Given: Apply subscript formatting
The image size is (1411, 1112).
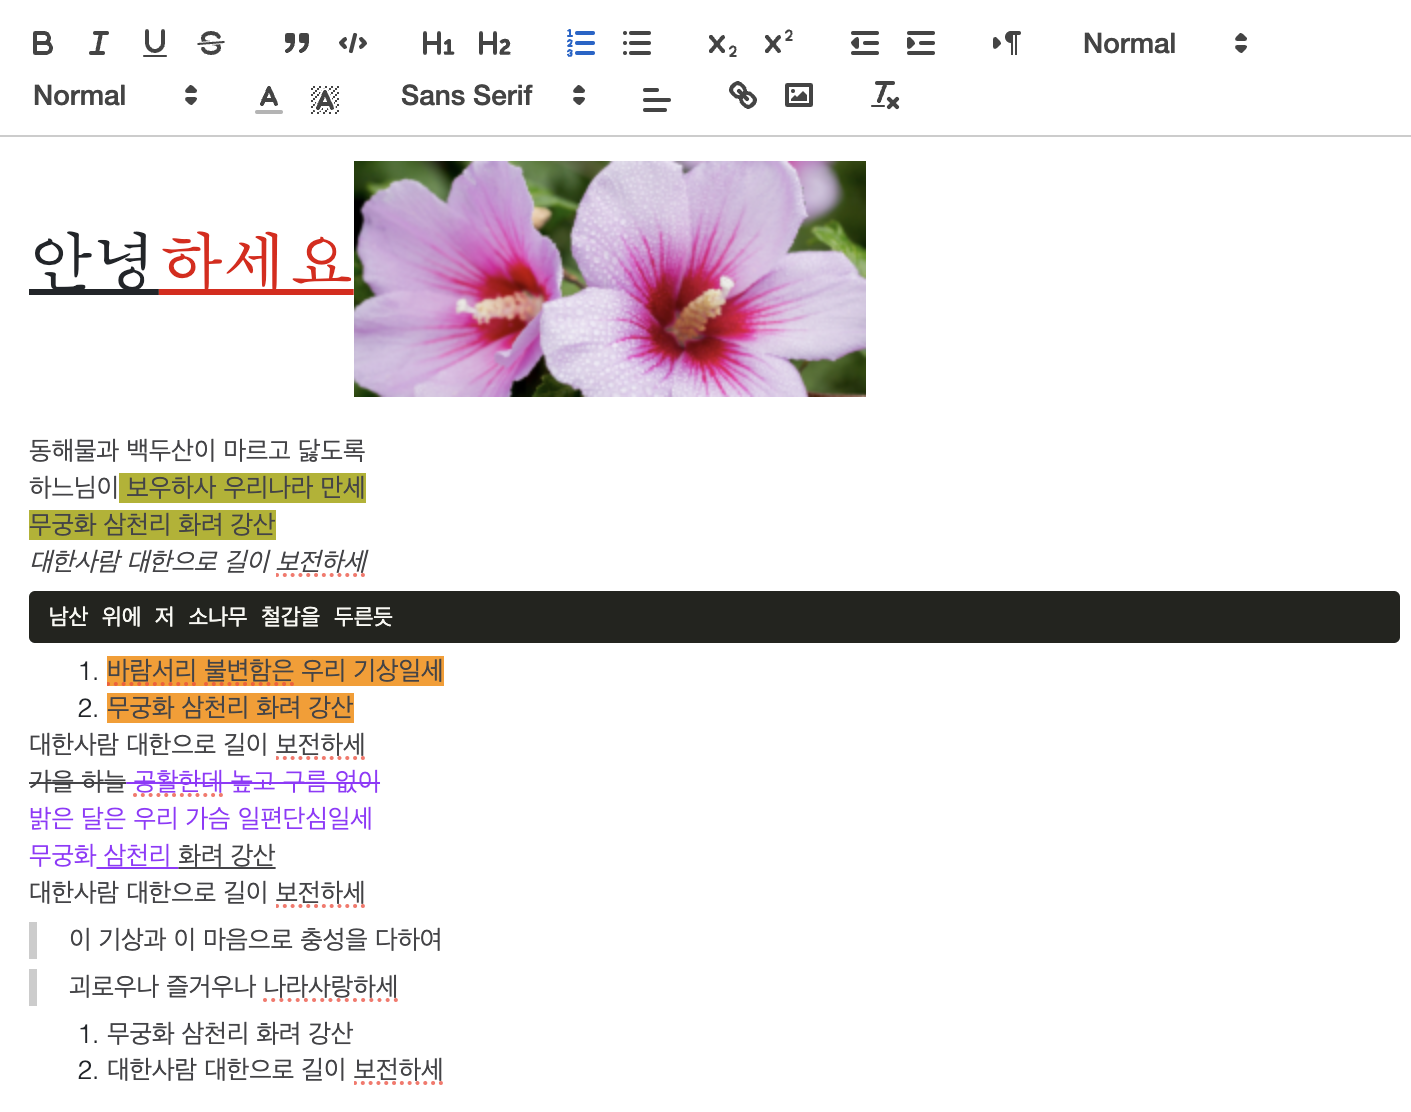Looking at the screenshot, I should (x=722, y=43).
